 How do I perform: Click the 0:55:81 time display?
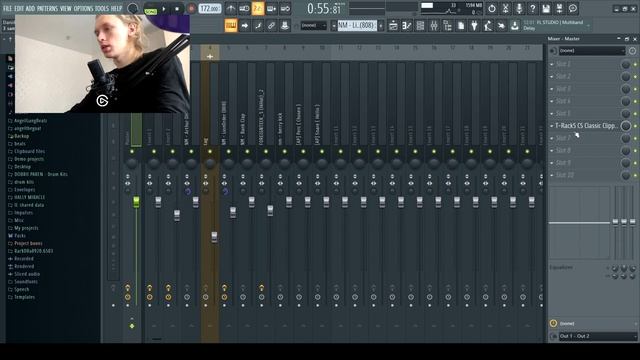pyautogui.click(x=325, y=8)
